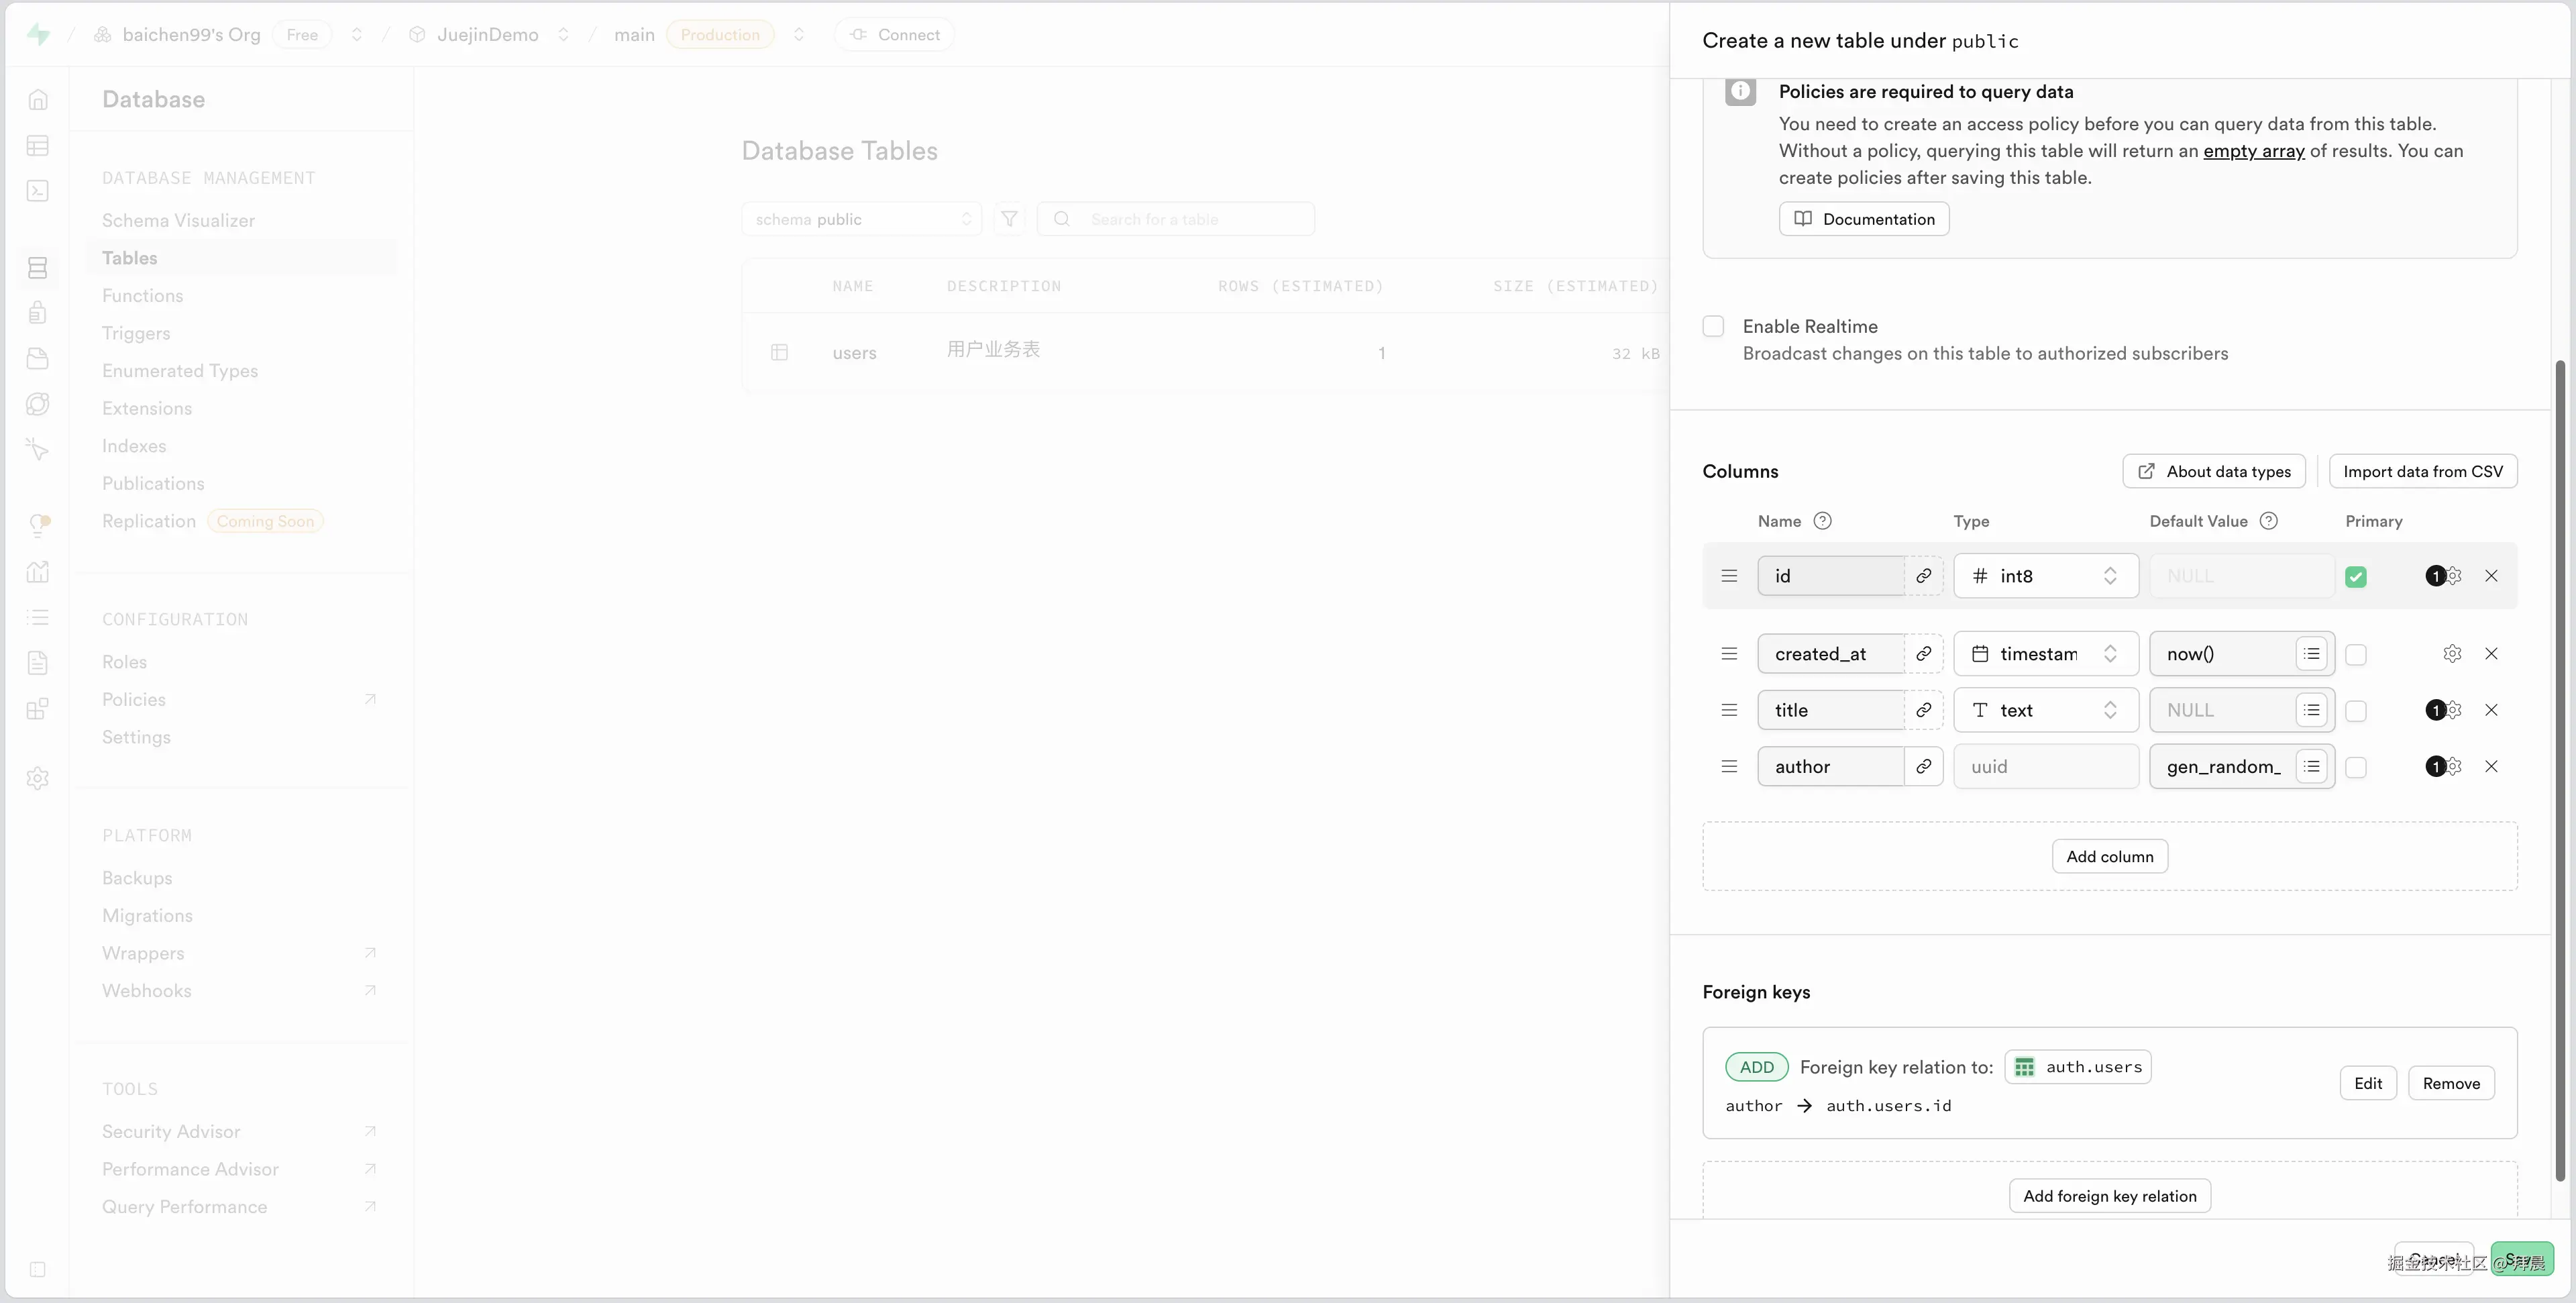Image resolution: width=2576 pixels, height=1303 pixels.
Task: Click Add column button
Action: [2109, 857]
